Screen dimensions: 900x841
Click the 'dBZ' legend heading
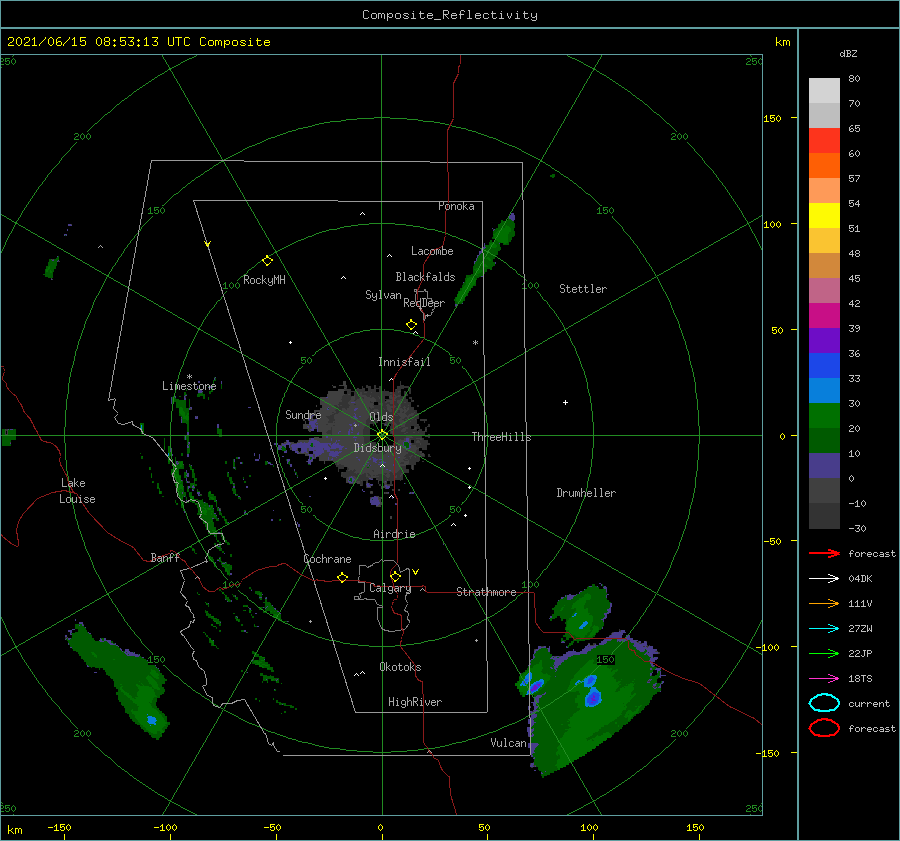[848, 54]
